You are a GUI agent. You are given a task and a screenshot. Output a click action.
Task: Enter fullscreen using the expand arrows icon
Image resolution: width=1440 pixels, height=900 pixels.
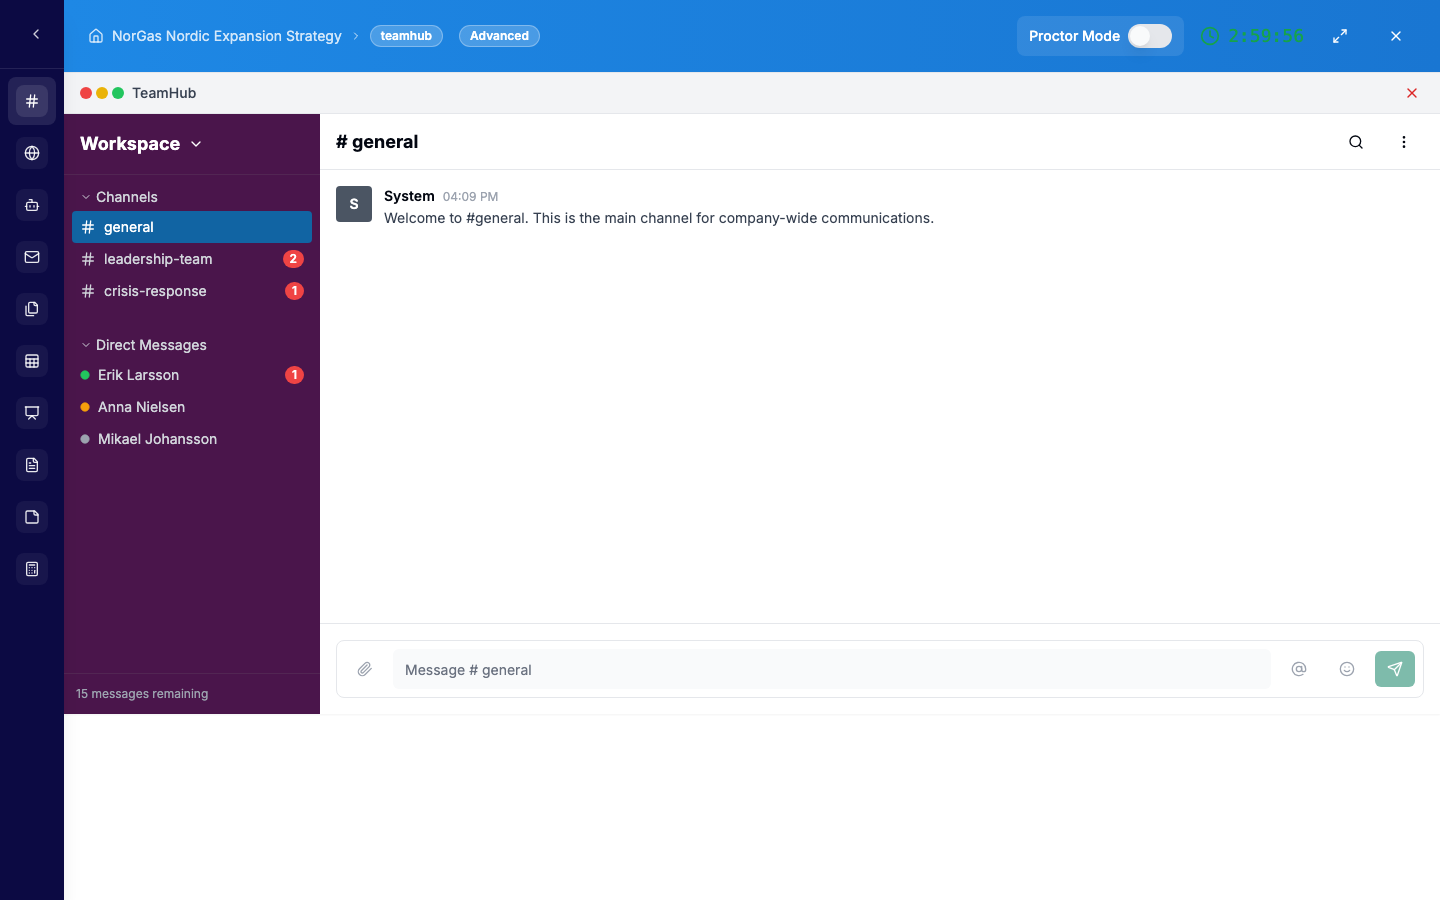pyautogui.click(x=1340, y=36)
